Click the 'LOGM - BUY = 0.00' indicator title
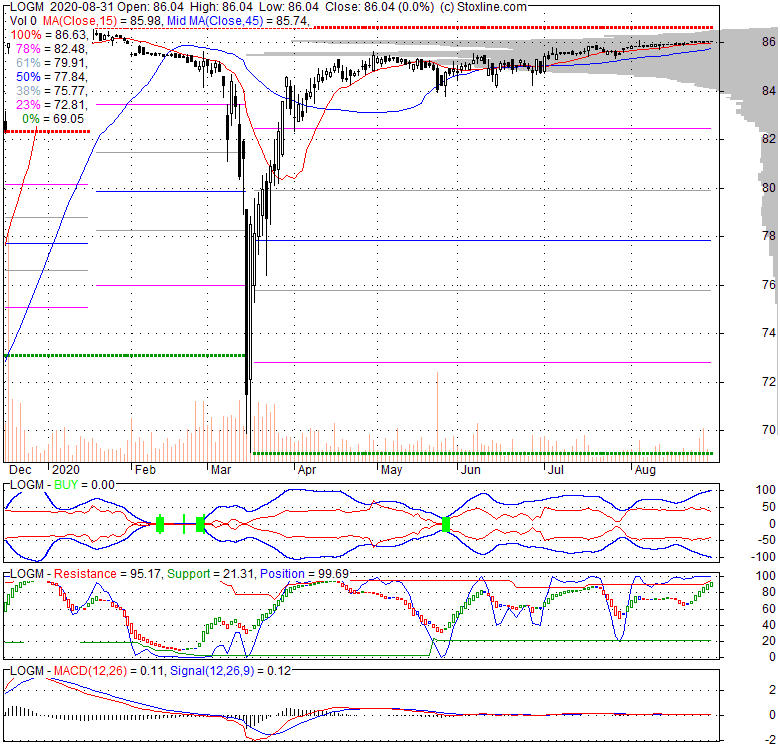The image size is (780, 745). click(63, 485)
